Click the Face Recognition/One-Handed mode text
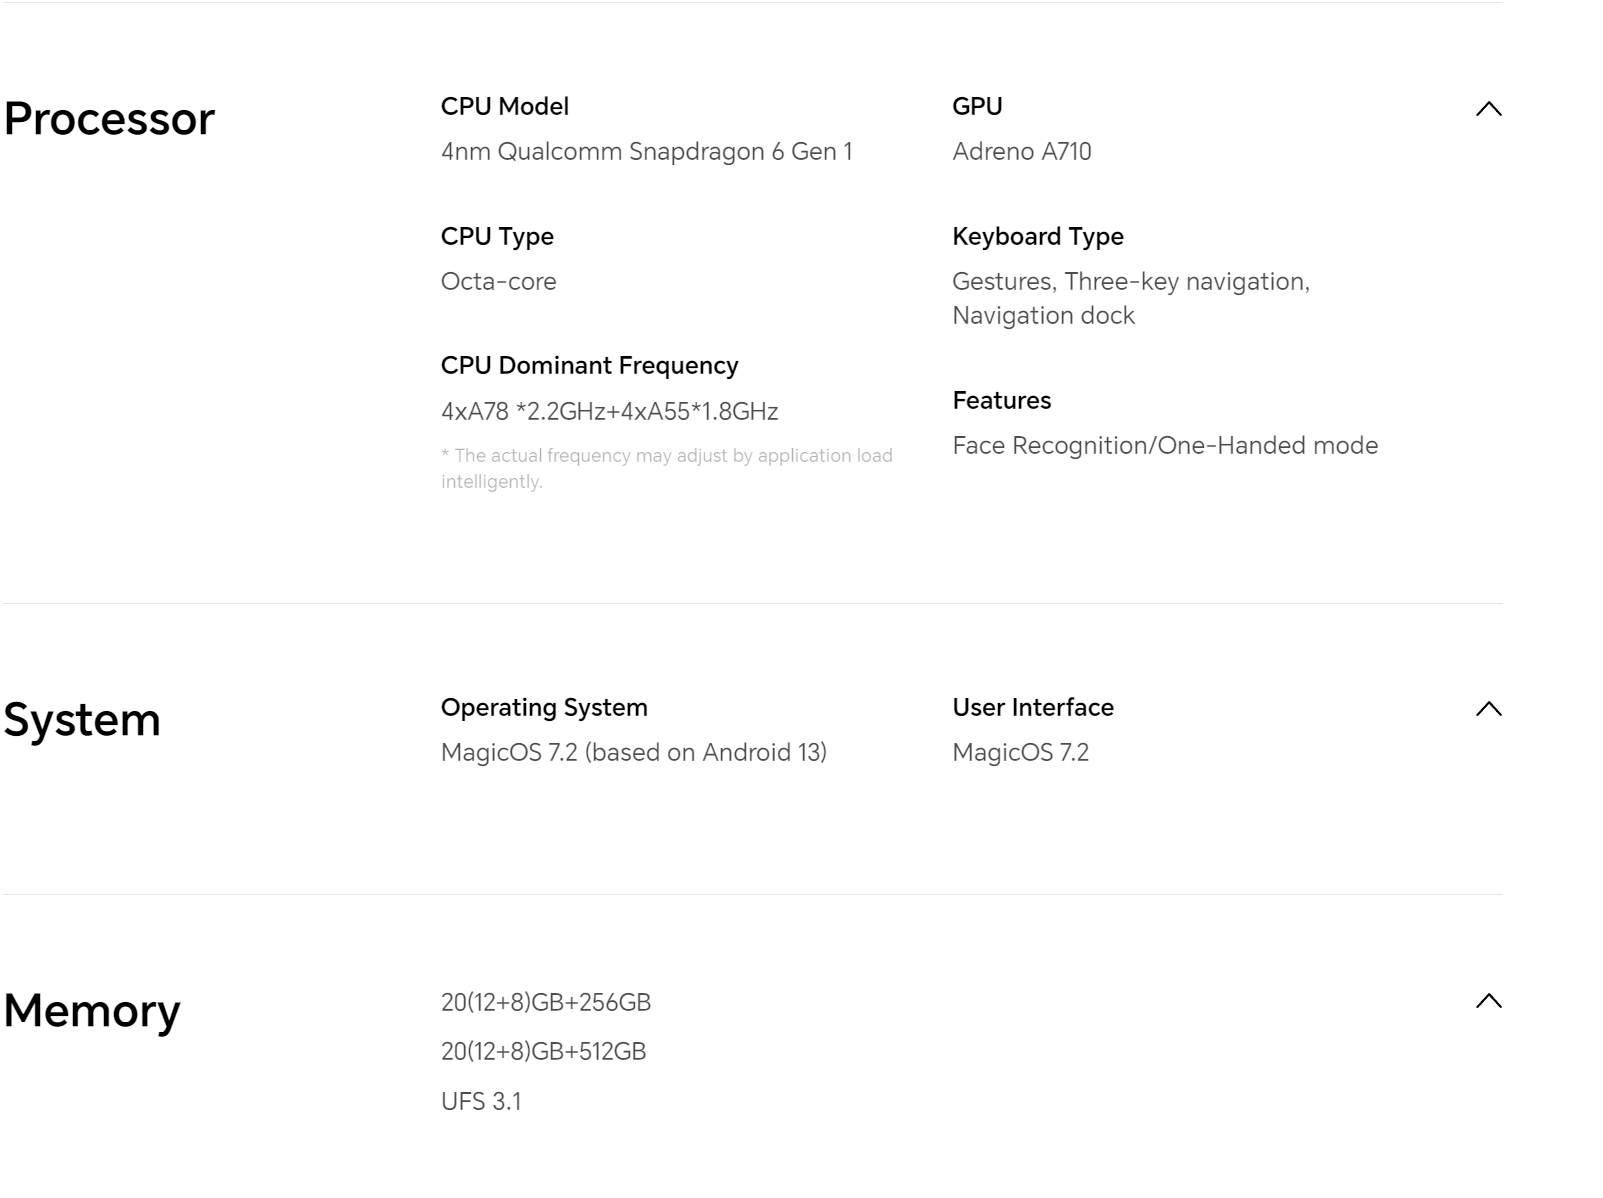Viewport: 1603px width, 1198px height. pyautogui.click(x=1164, y=446)
